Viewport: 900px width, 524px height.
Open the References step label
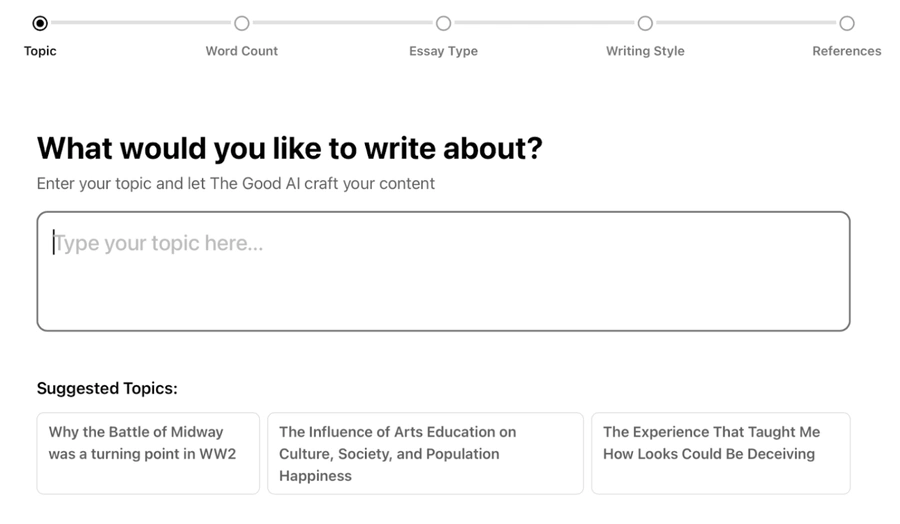(x=847, y=51)
